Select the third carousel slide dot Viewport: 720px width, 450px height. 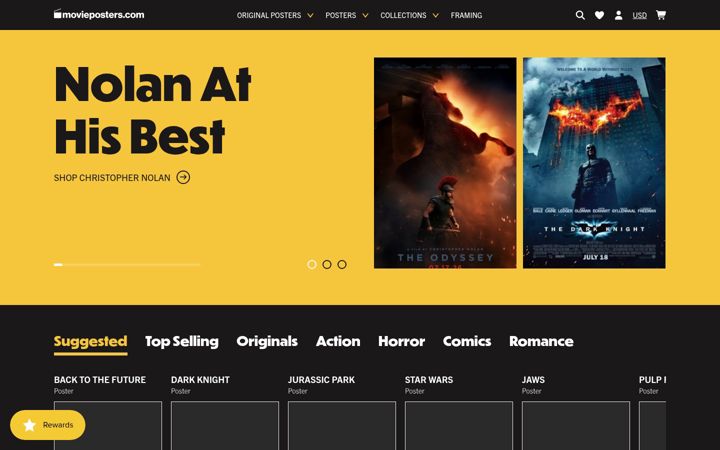point(342,264)
